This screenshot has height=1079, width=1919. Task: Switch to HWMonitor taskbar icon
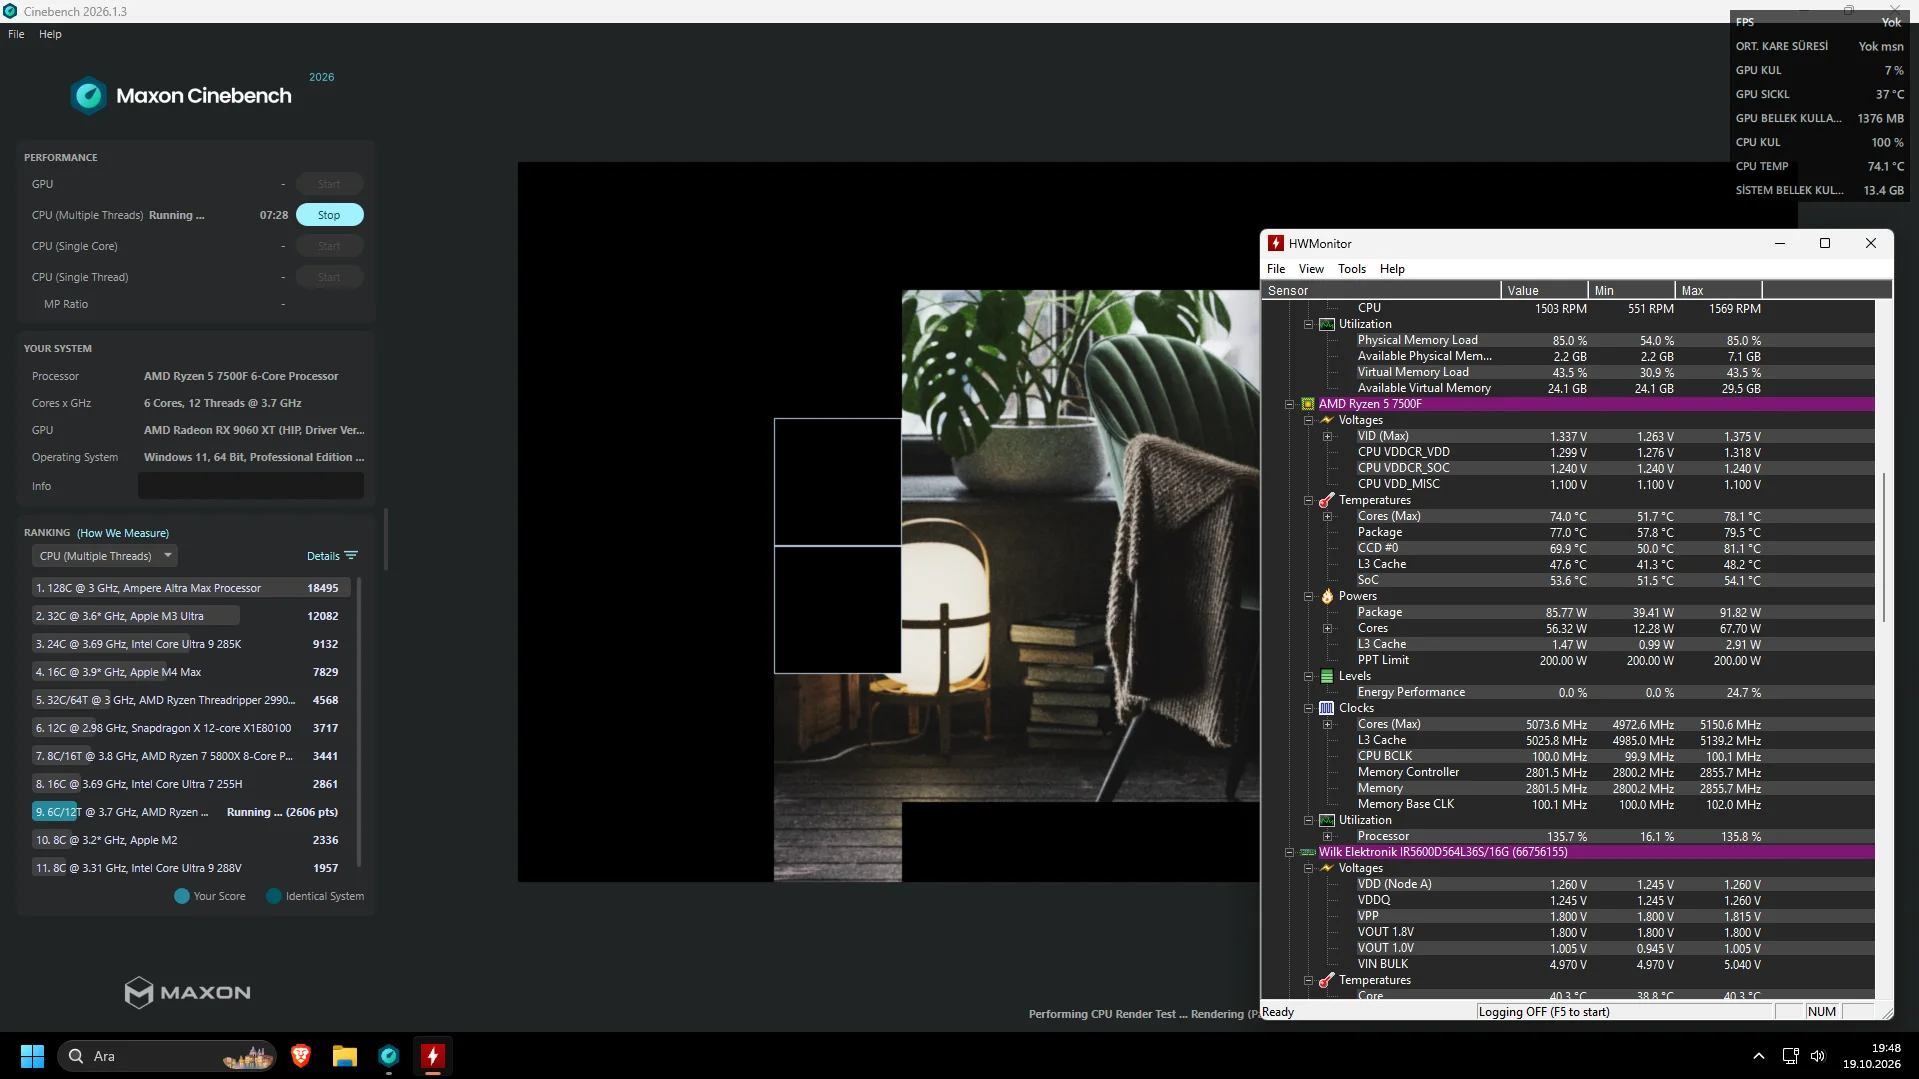pos(432,1056)
